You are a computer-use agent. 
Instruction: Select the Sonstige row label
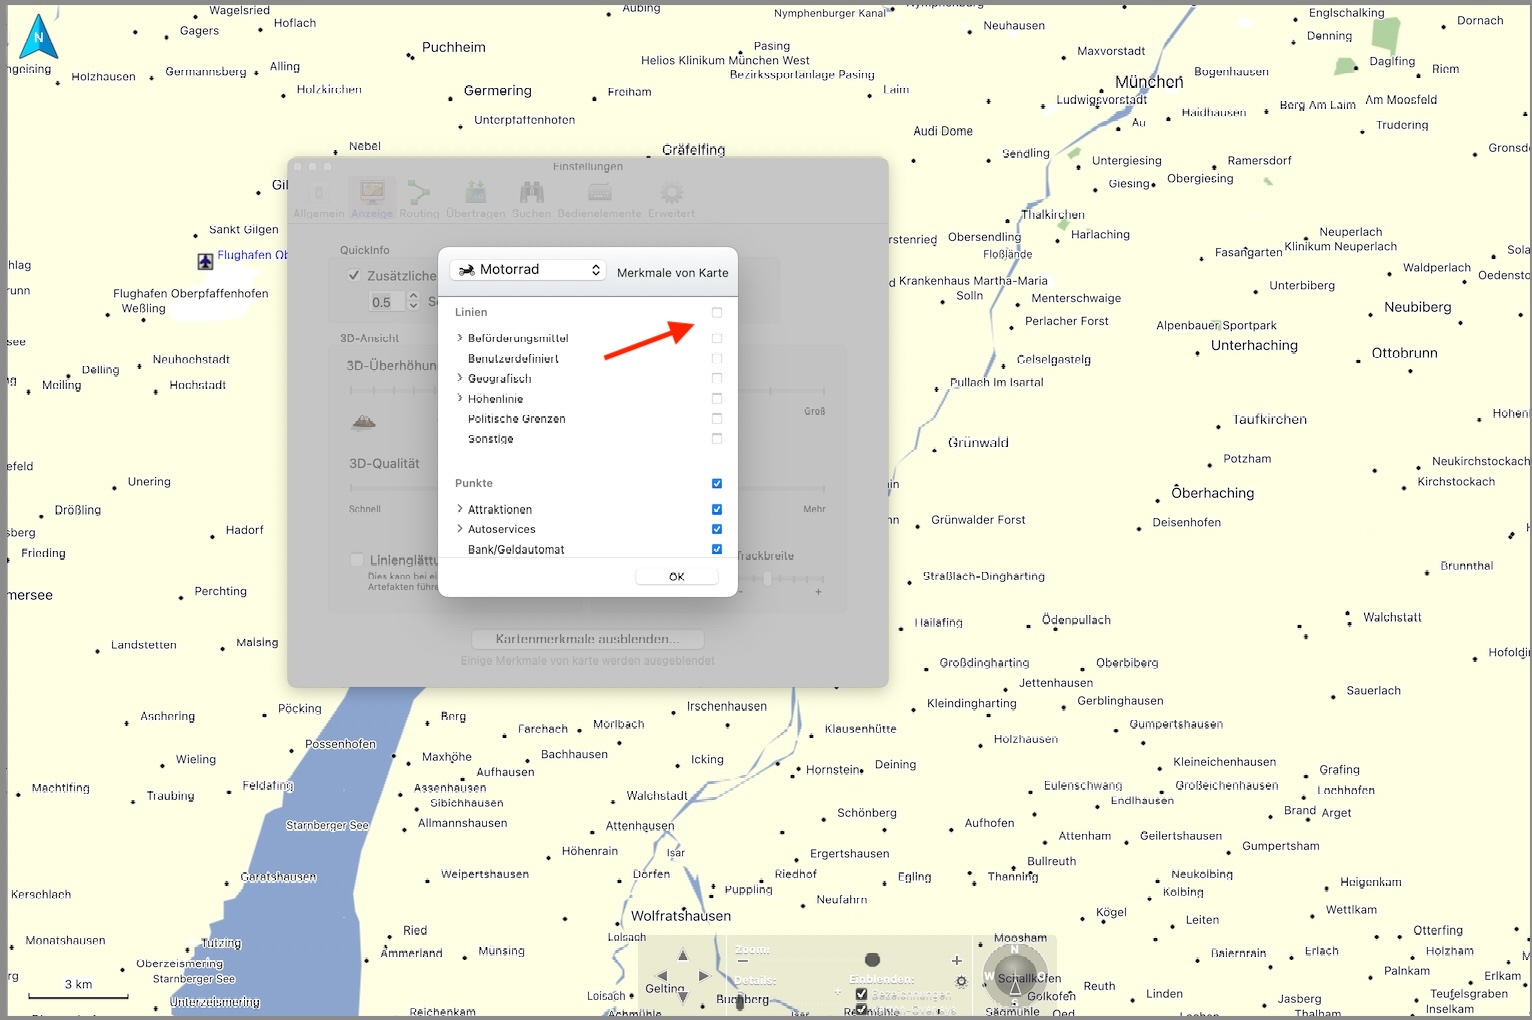[491, 439]
